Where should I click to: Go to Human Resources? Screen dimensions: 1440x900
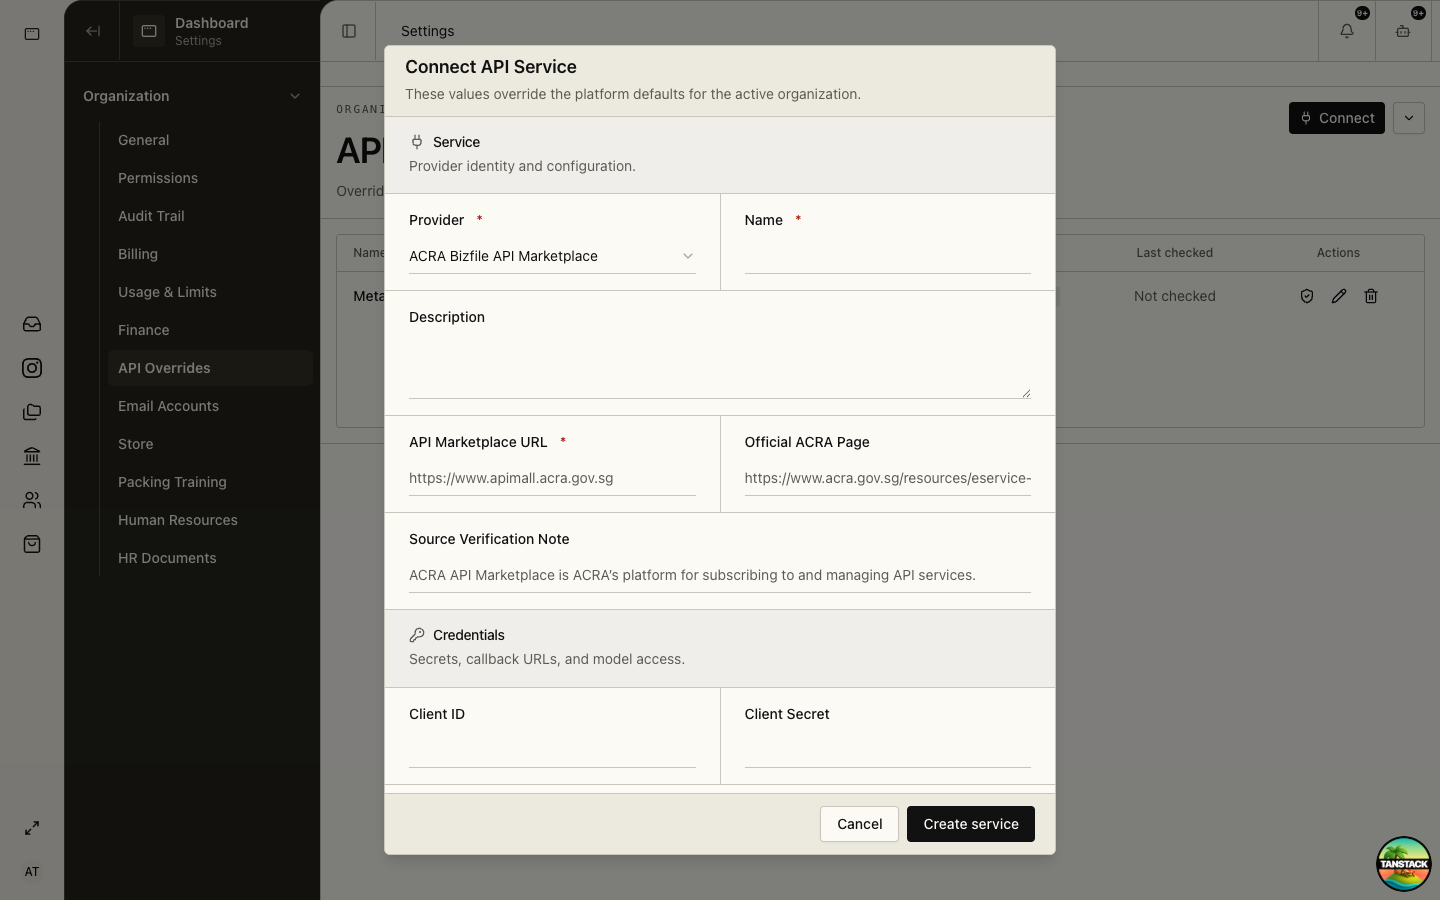210,520
